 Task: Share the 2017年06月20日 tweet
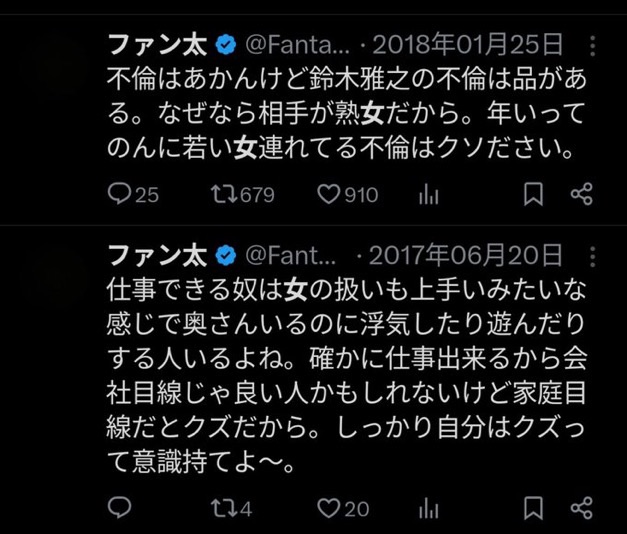[x=581, y=508]
